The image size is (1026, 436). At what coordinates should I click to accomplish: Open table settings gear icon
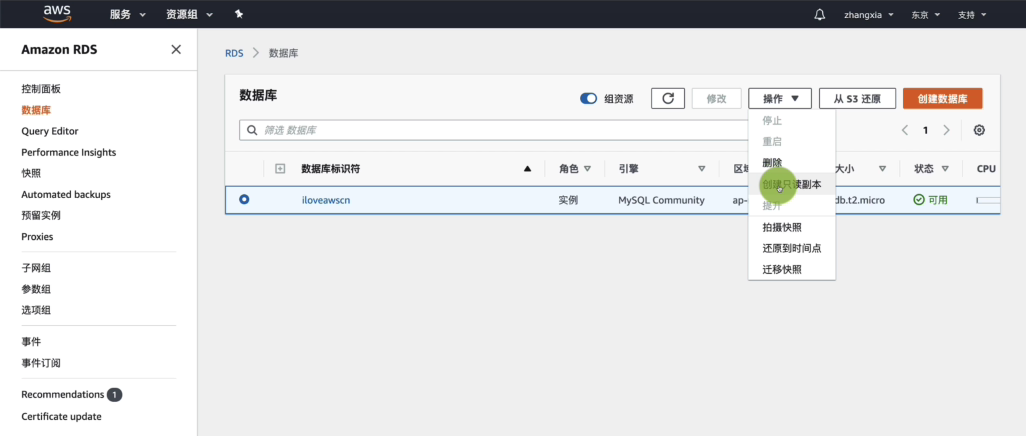coord(979,130)
